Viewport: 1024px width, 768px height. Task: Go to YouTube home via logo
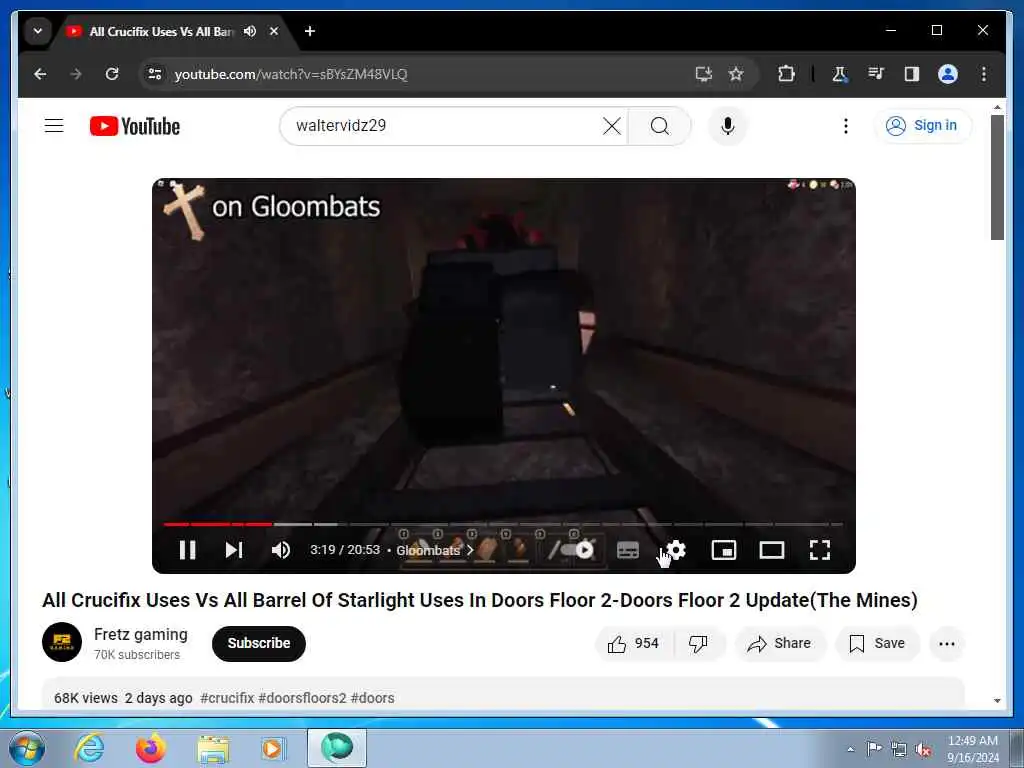point(135,126)
